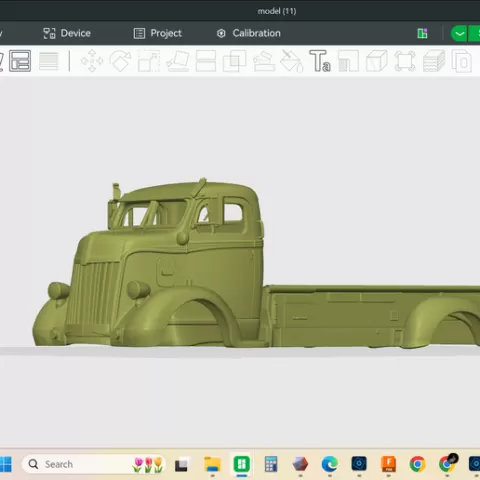
Task: Click the green Bambu Studio taskbar icon
Action: tap(242, 464)
